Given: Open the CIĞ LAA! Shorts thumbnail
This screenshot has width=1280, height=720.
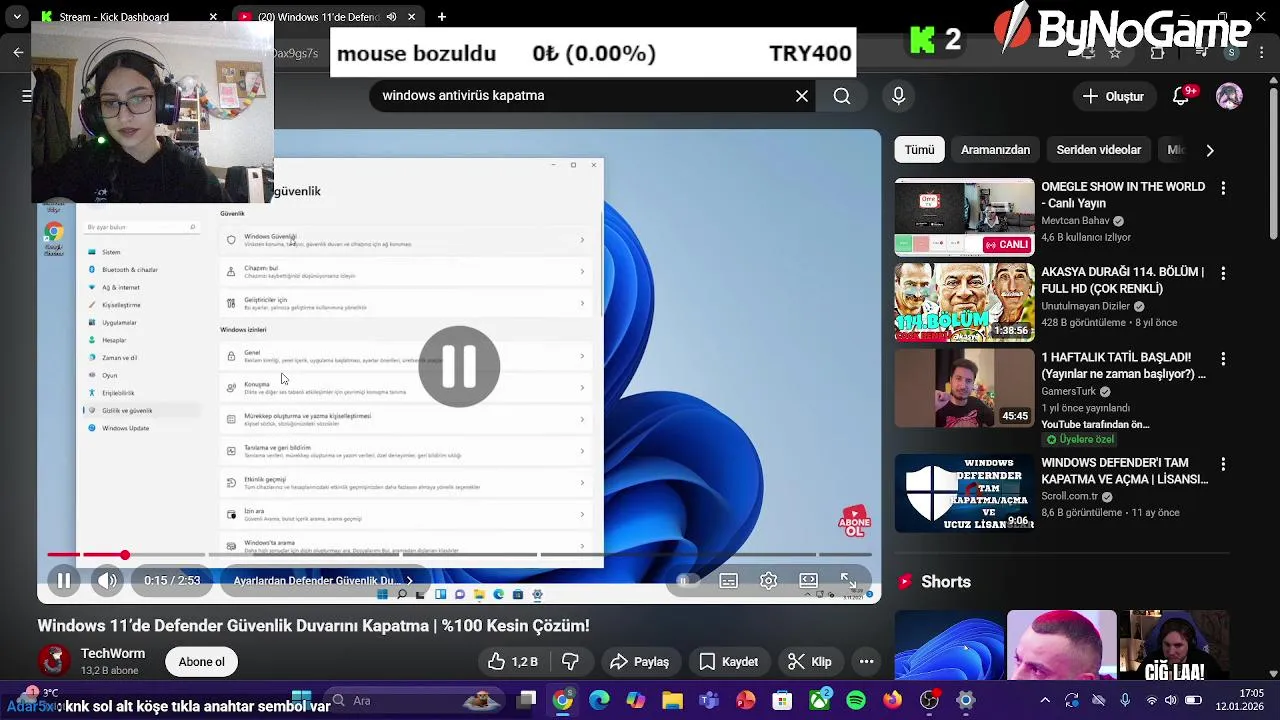Looking at the screenshot, I should tap(1174, 646).
